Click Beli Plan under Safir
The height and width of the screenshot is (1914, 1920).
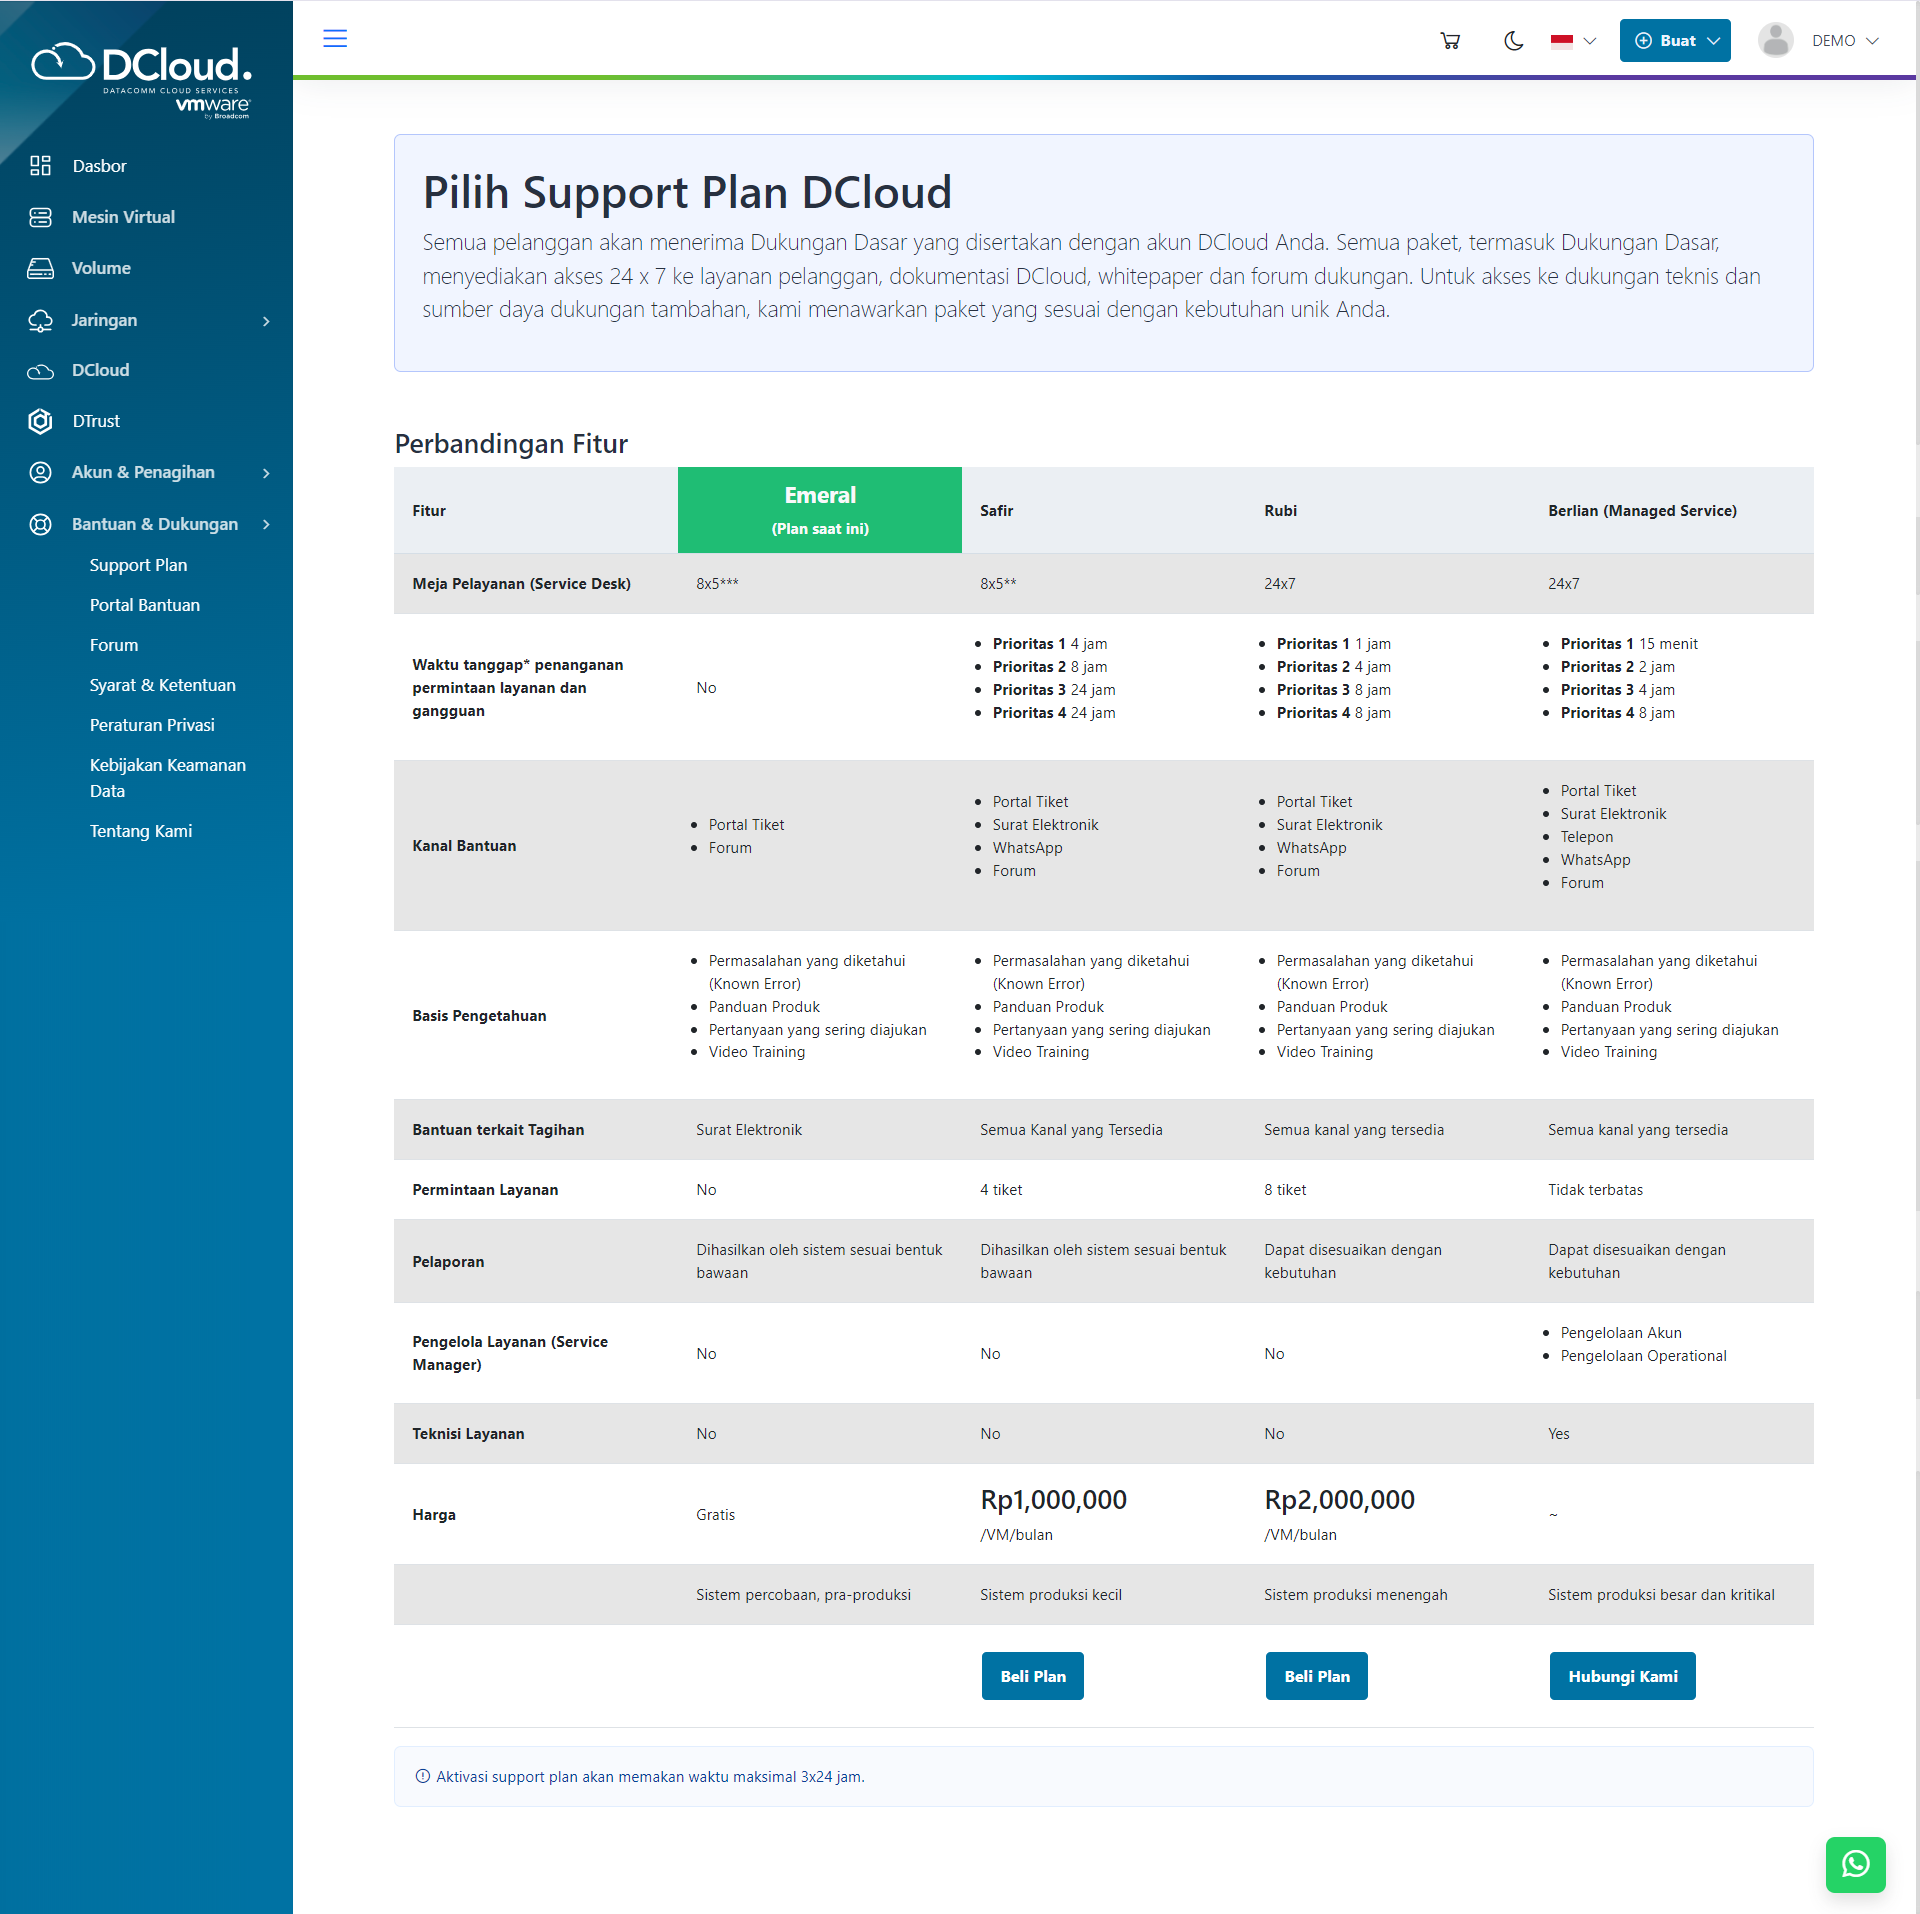pos(1032,1676)
